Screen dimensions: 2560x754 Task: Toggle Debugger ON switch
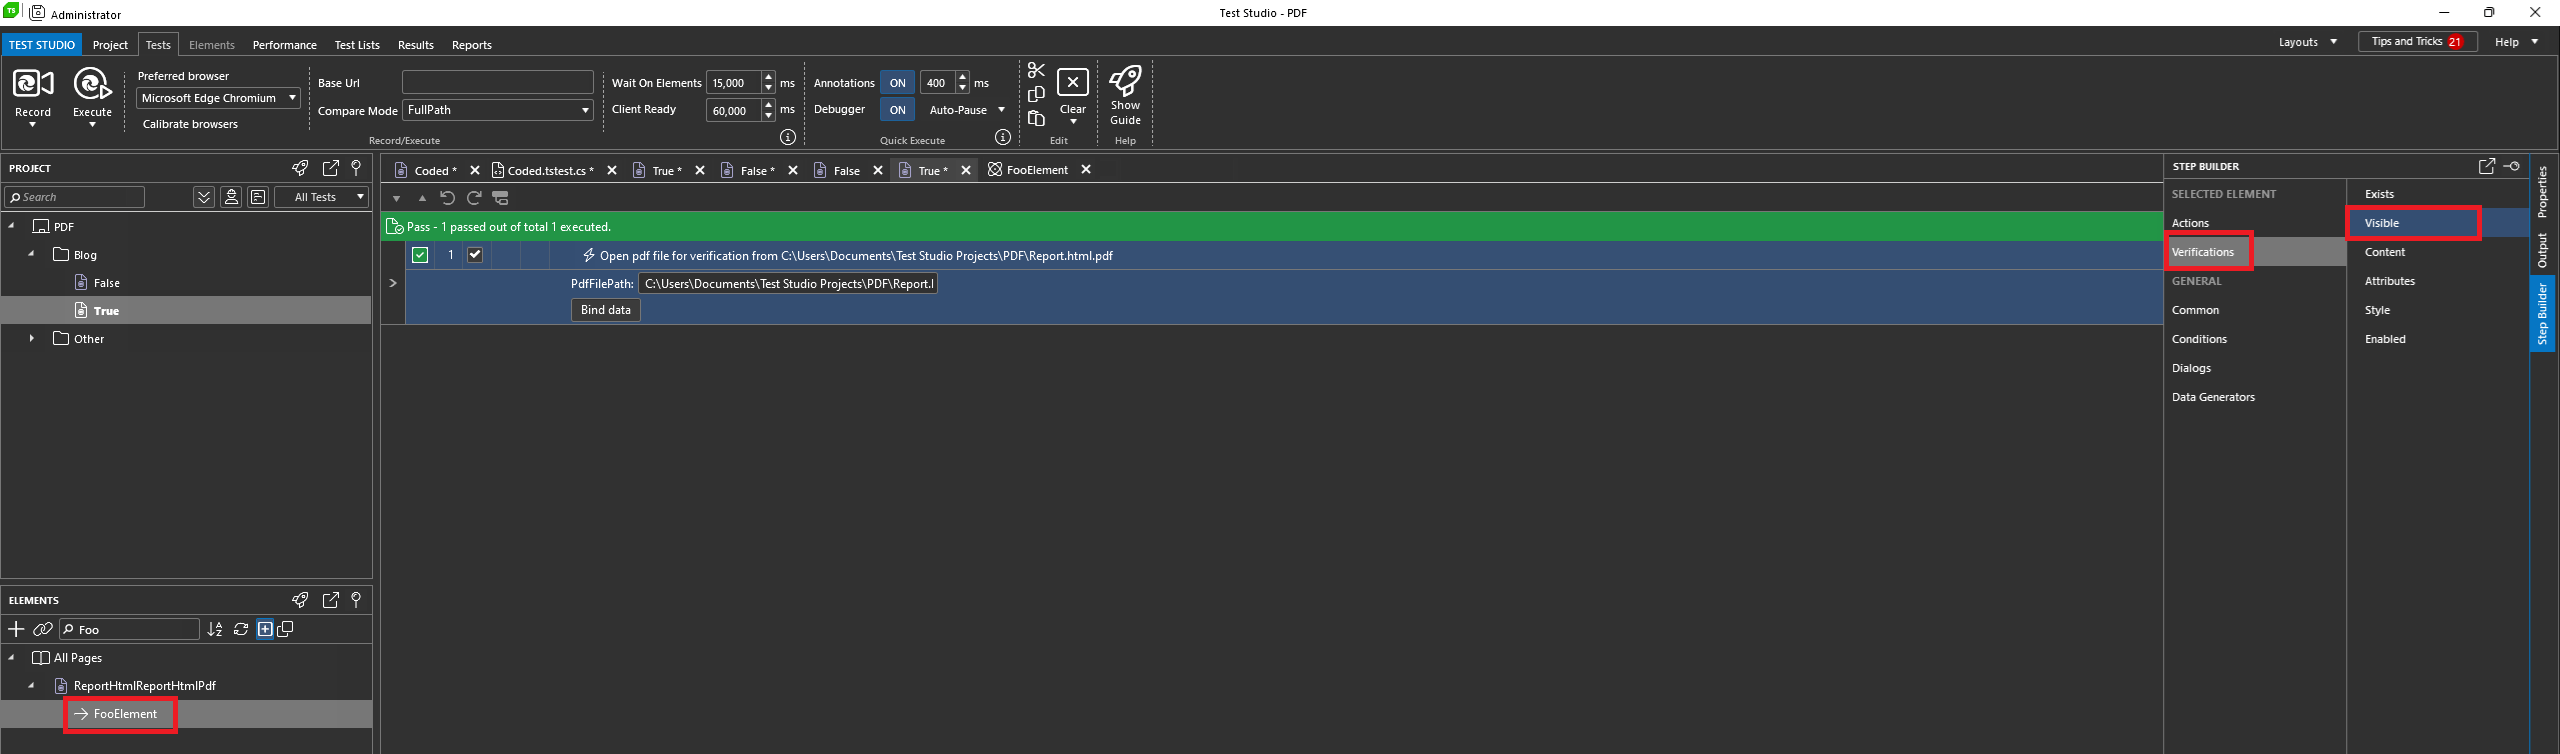[x=898, y=110]
